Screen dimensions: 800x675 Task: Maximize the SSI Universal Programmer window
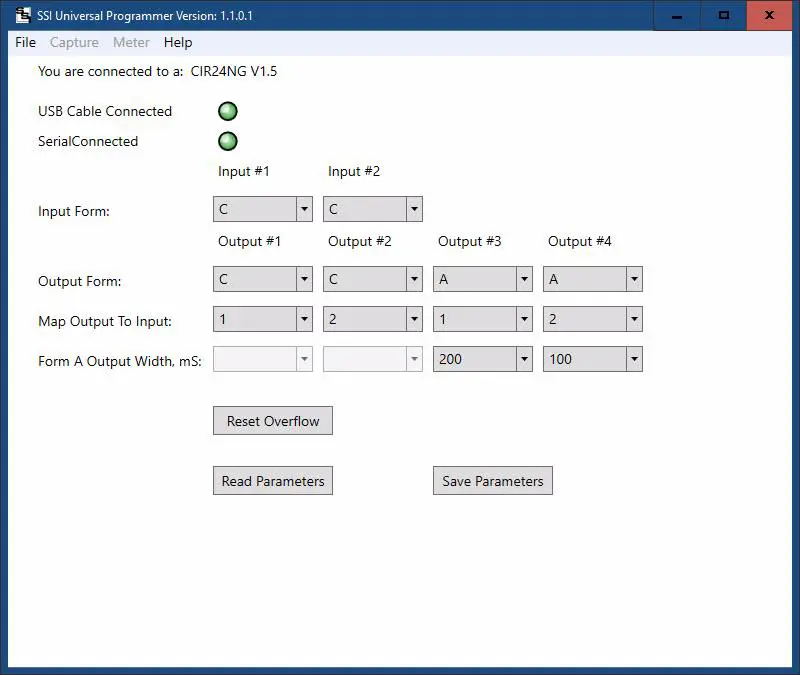click(723, 16)
